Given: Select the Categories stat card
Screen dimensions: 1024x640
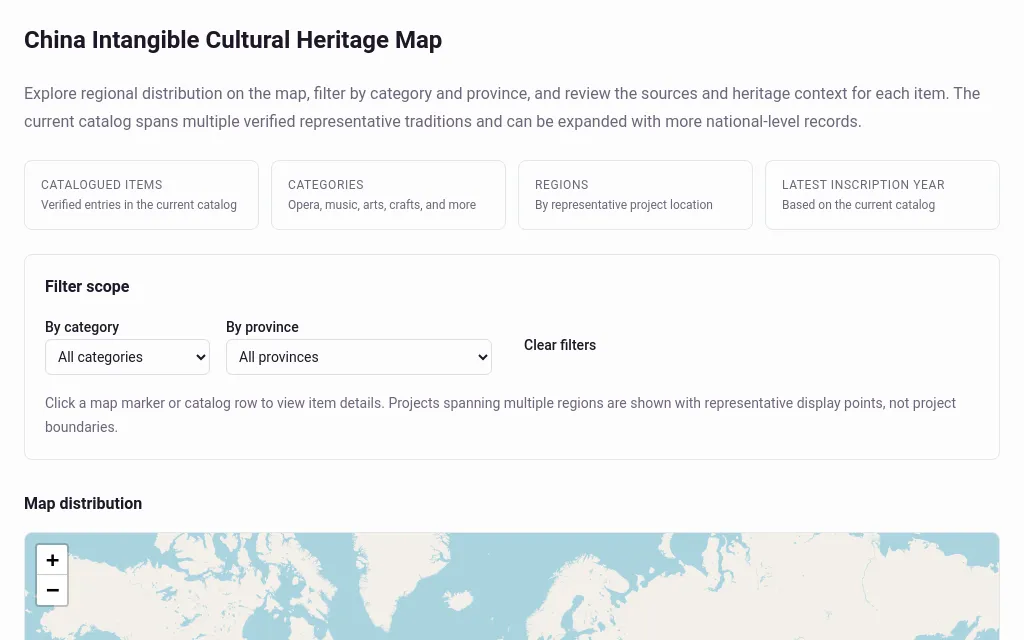Looking at the screenshot, I should [388, 195].
